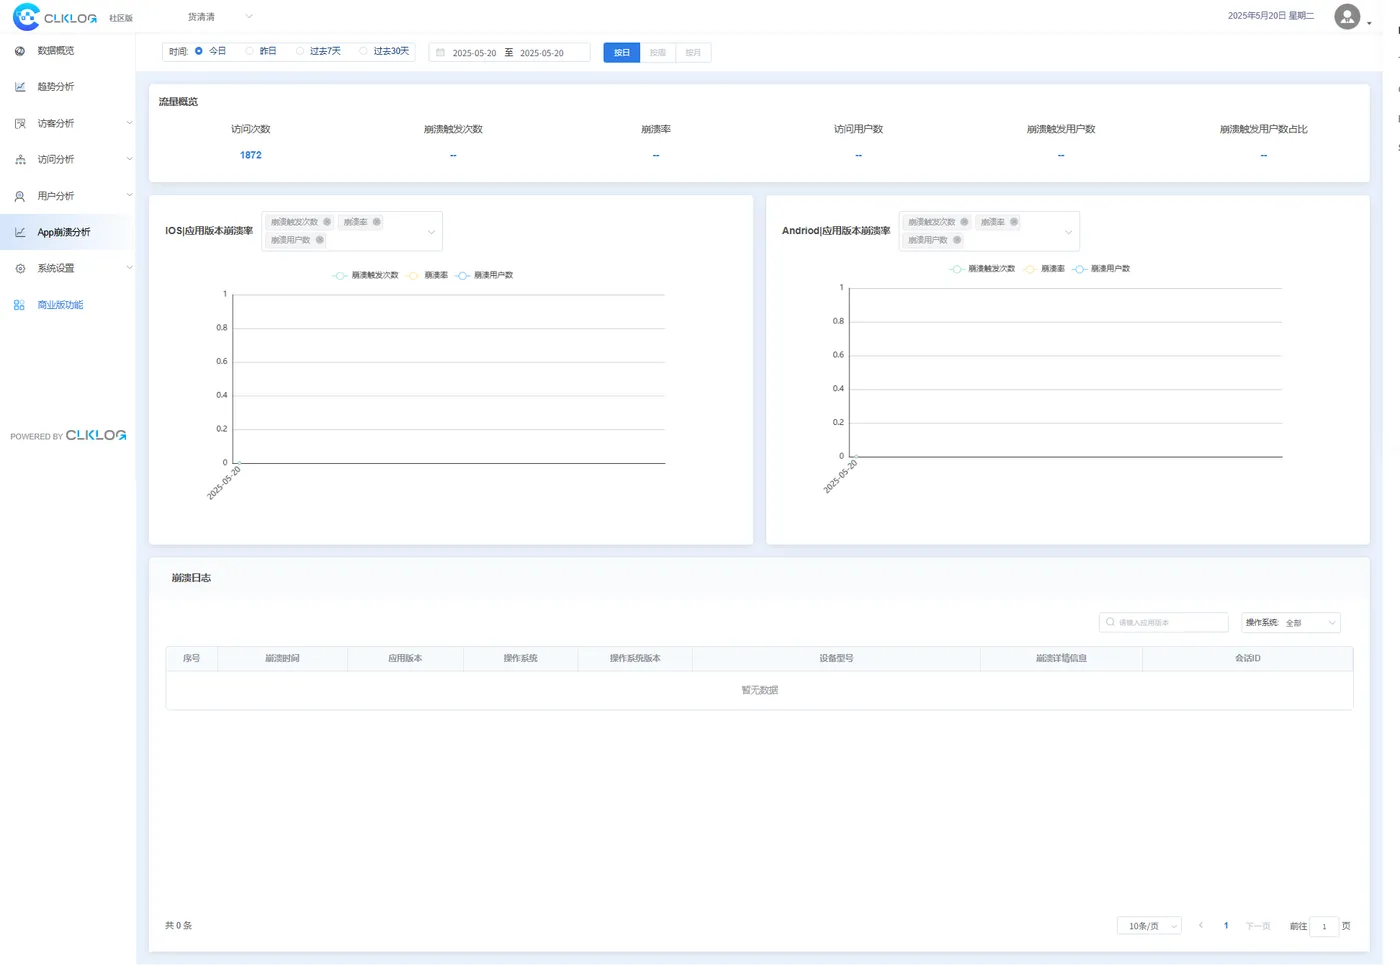
Task: Click the 会话ID column header
Action: pyautogui.click(x=1248, y=658)
